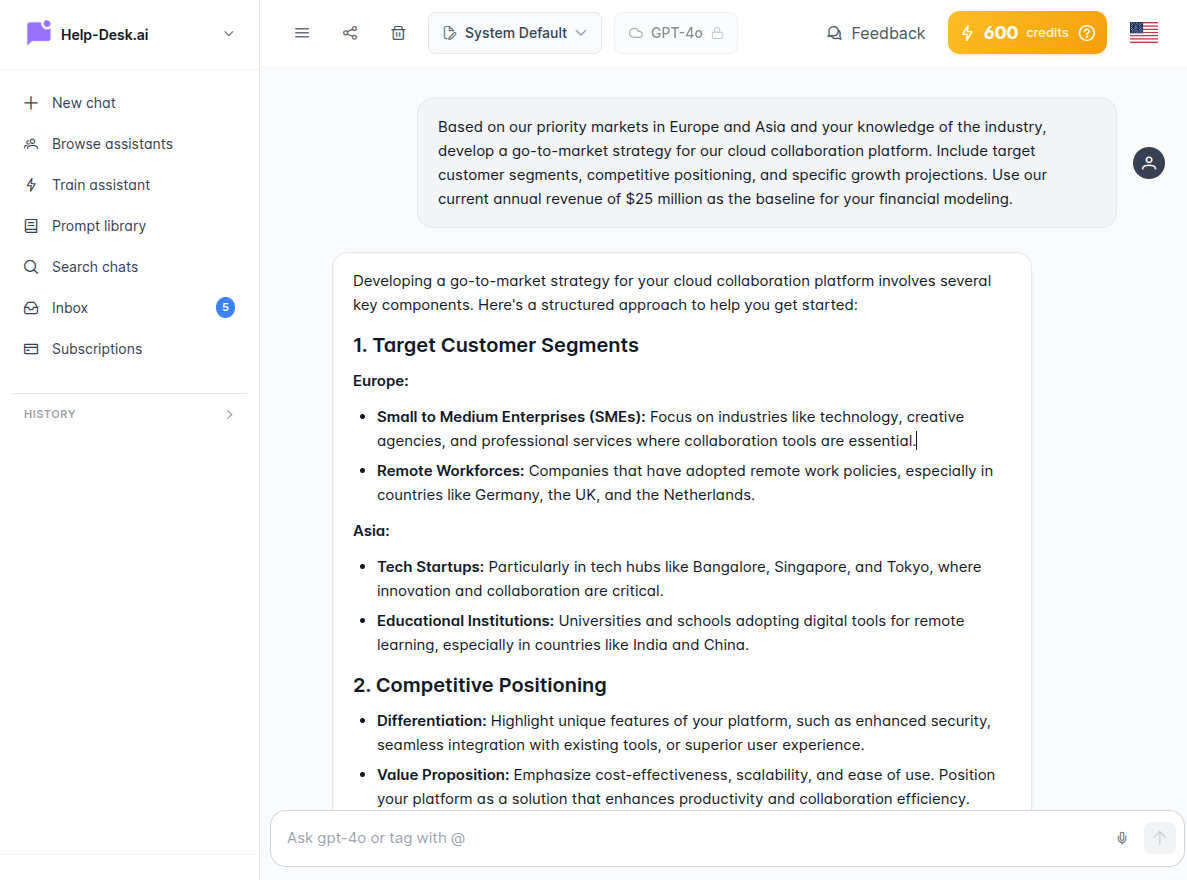
Task: Click the credits help question mark icon
Action: point(1087,32)
